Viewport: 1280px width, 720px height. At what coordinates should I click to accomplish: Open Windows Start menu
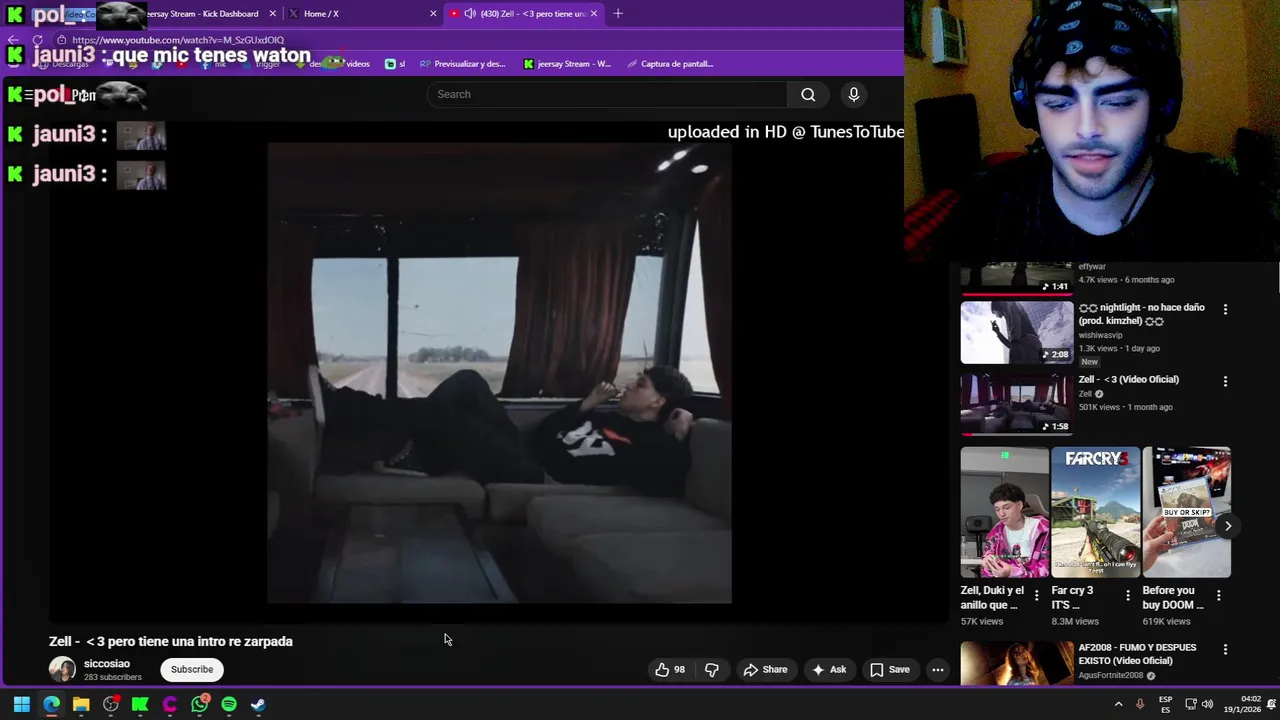[x=21, y=704]
